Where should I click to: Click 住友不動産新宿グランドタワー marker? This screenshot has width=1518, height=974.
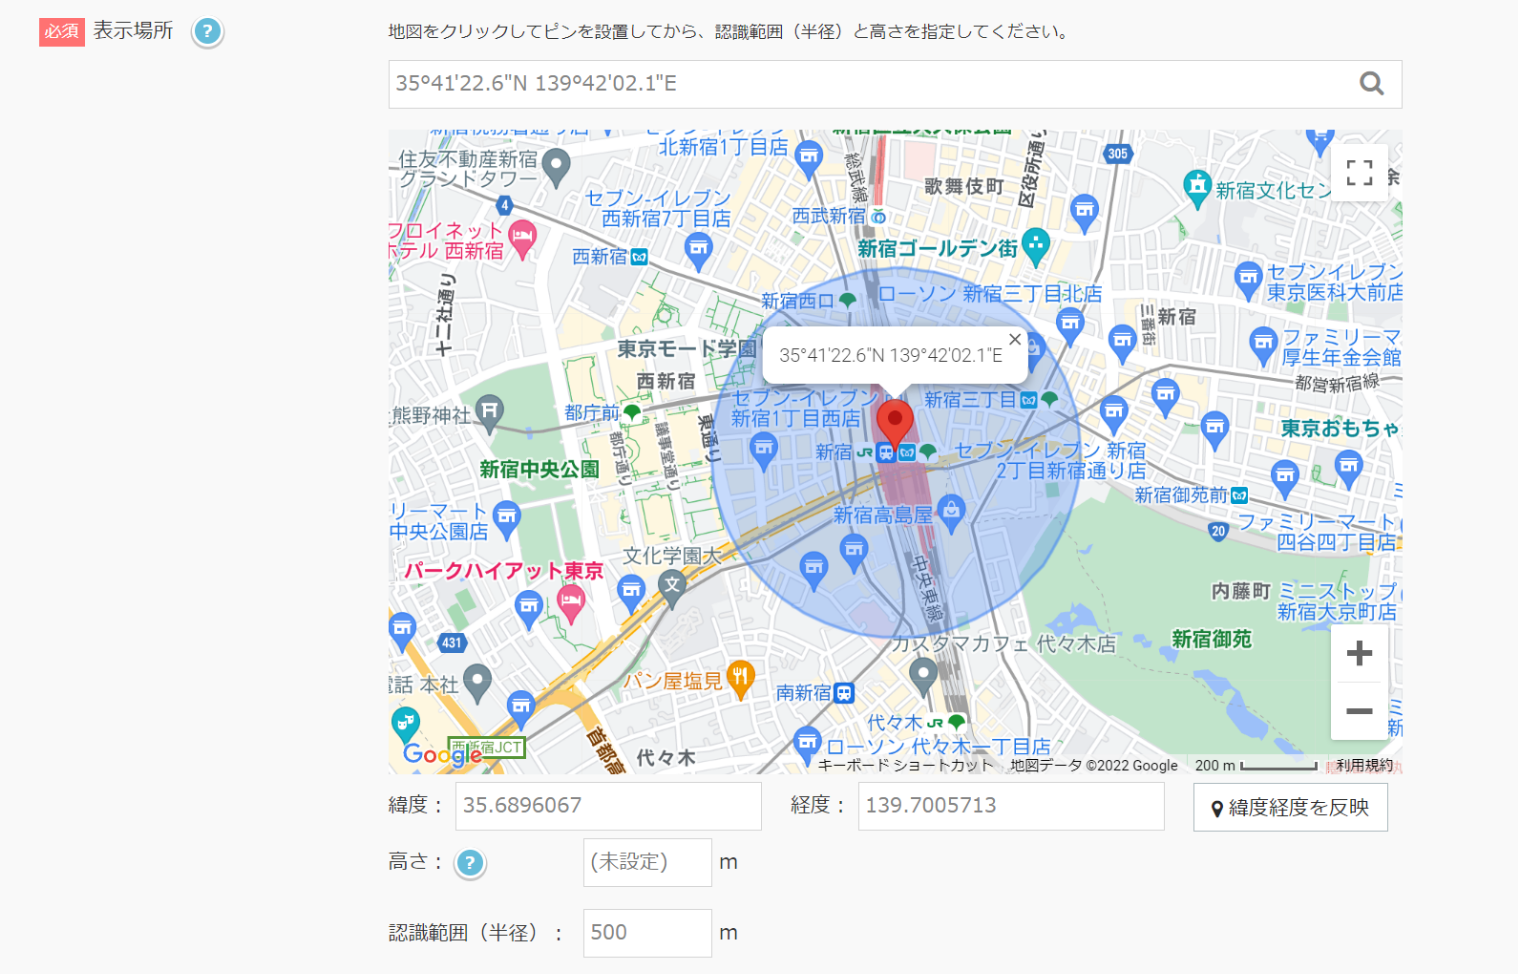[x=556, y=167]
